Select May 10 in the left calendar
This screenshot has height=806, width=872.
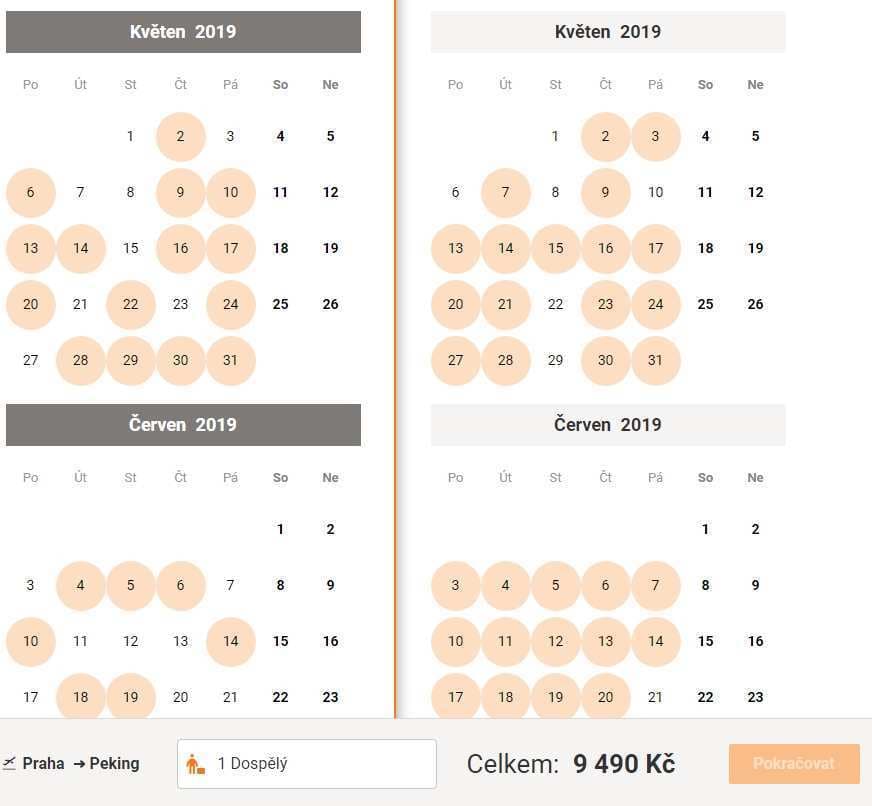coord(231,192)
